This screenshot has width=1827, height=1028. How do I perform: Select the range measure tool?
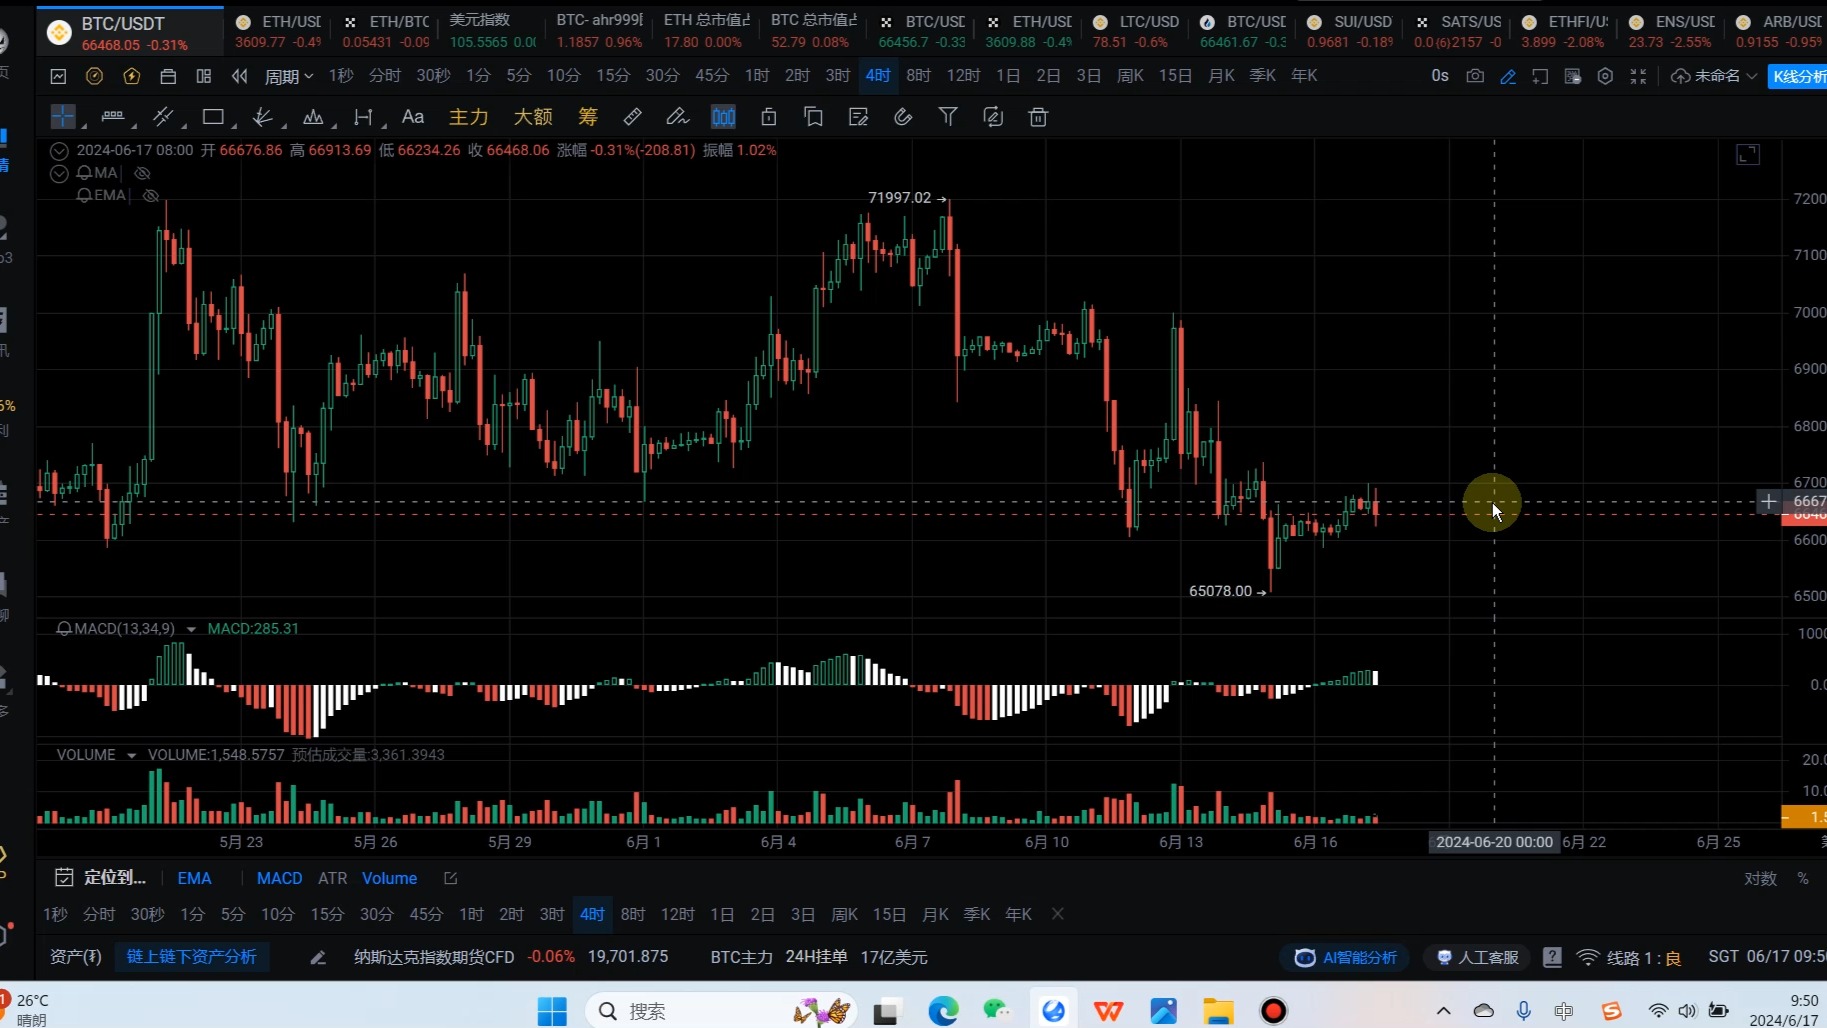click(363, 117)
